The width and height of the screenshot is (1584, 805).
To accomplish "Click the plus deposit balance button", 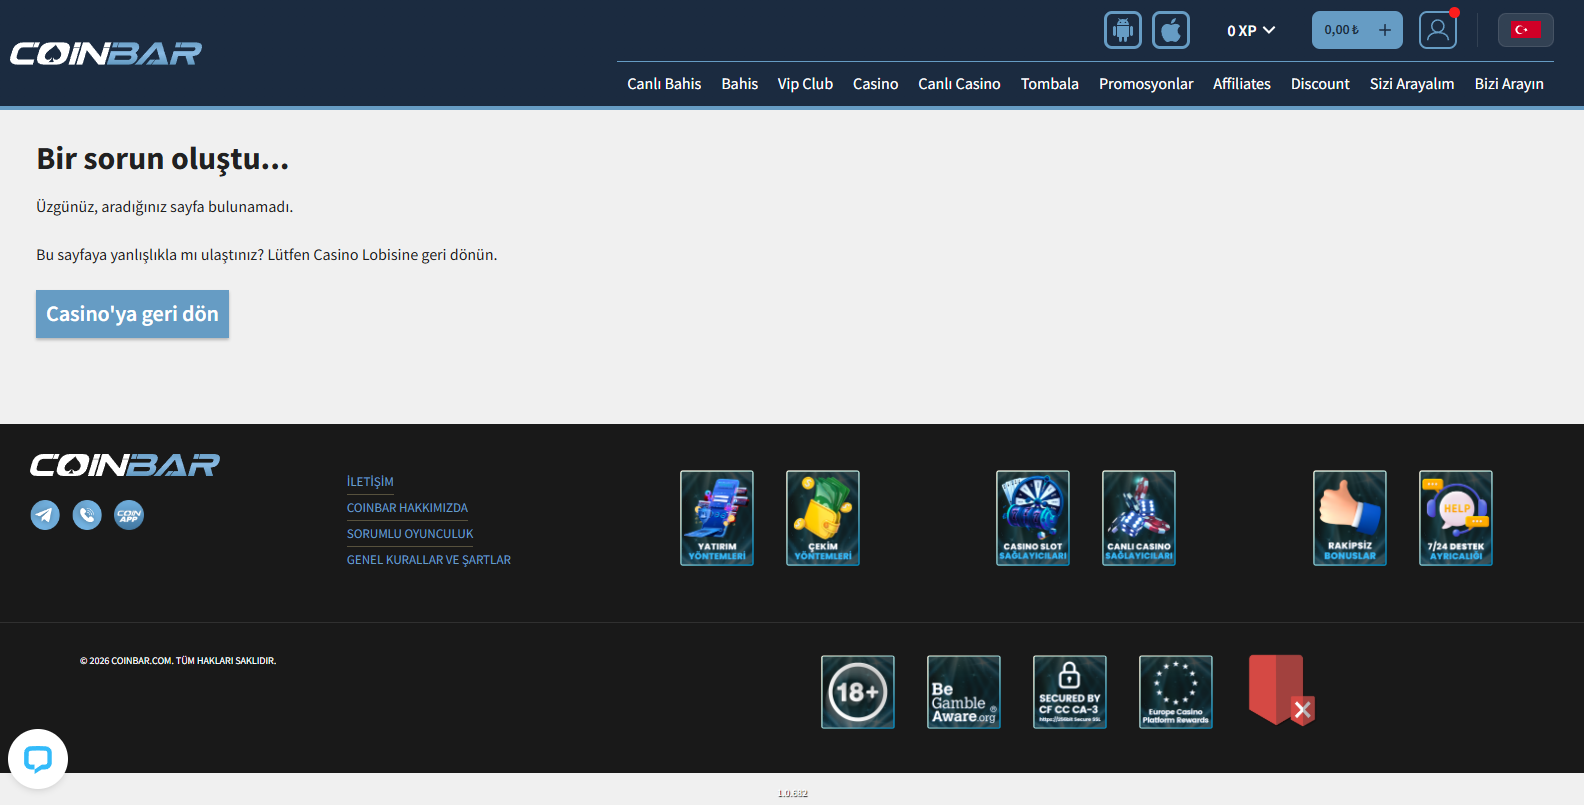I will pyautogui.click(x=1385, y=30).
